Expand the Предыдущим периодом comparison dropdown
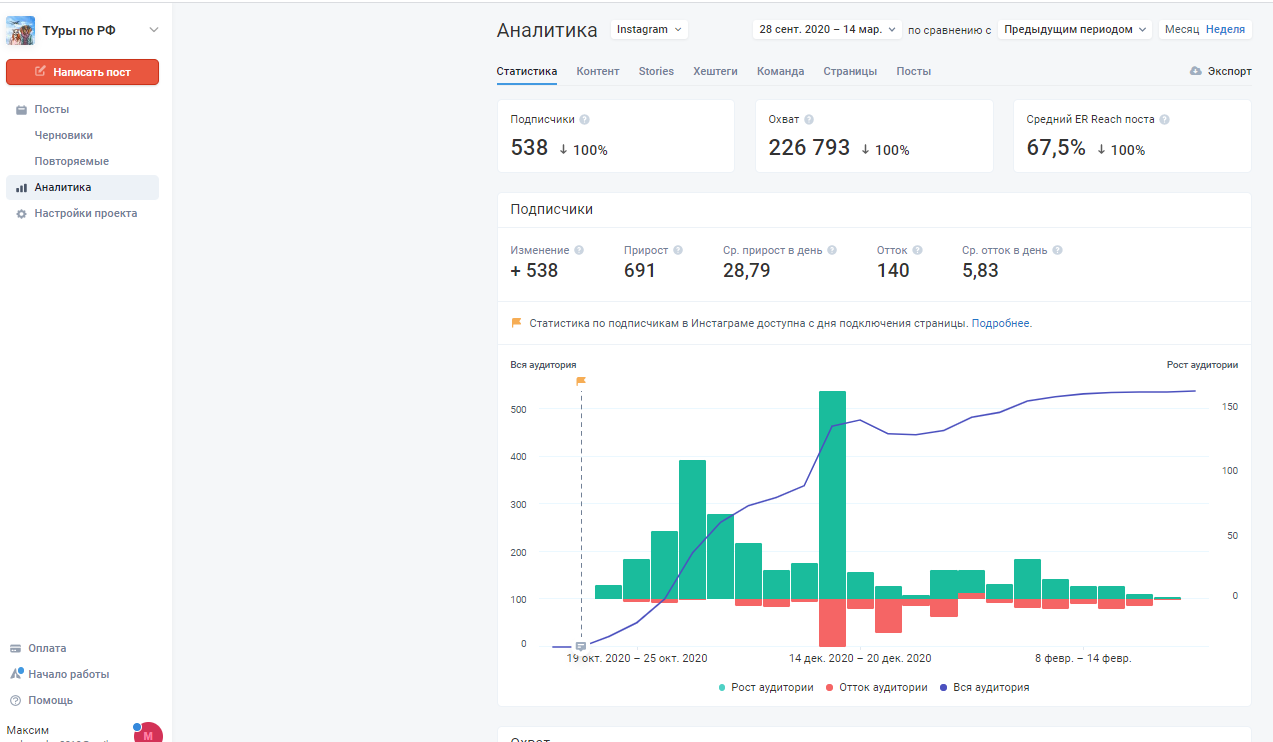Viewport: 1273px width, 742px height. tap(1075, 30)
